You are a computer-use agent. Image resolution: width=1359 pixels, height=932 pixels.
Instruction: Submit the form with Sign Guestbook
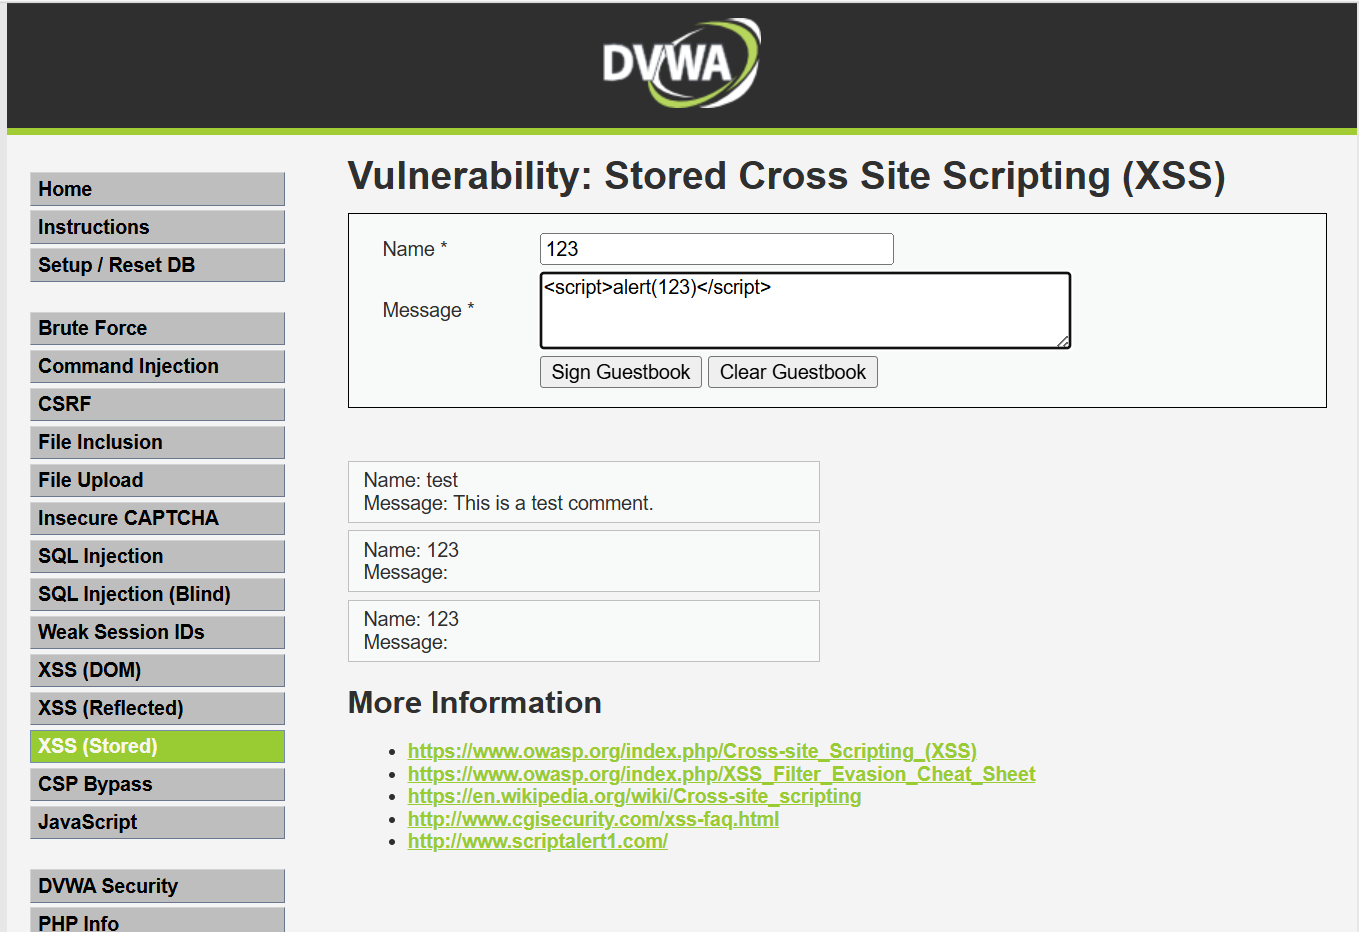(x=621, y=372)
